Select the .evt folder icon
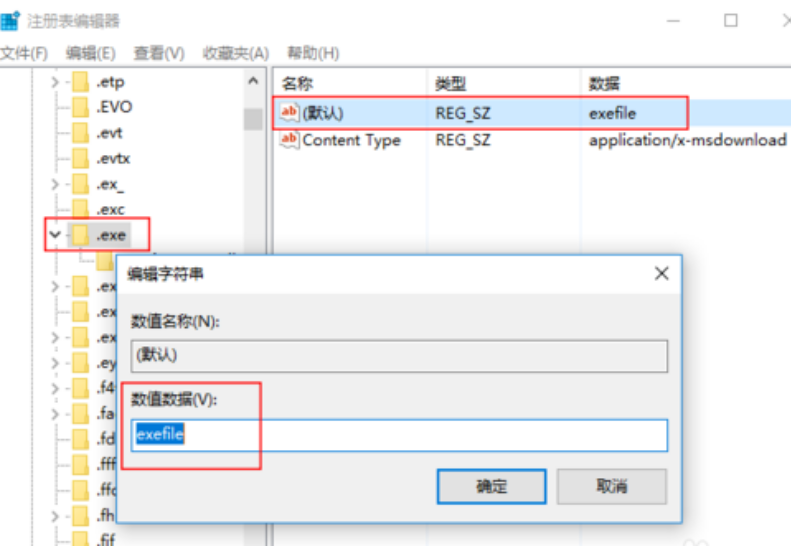This screenshot has width=791, height=550. tap(81, 133)
